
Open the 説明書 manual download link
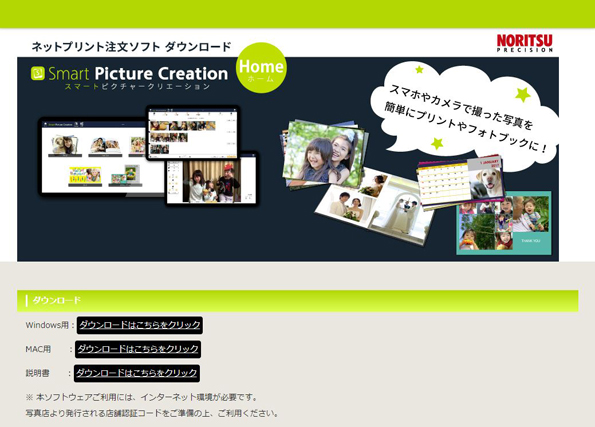coord(137,373)
